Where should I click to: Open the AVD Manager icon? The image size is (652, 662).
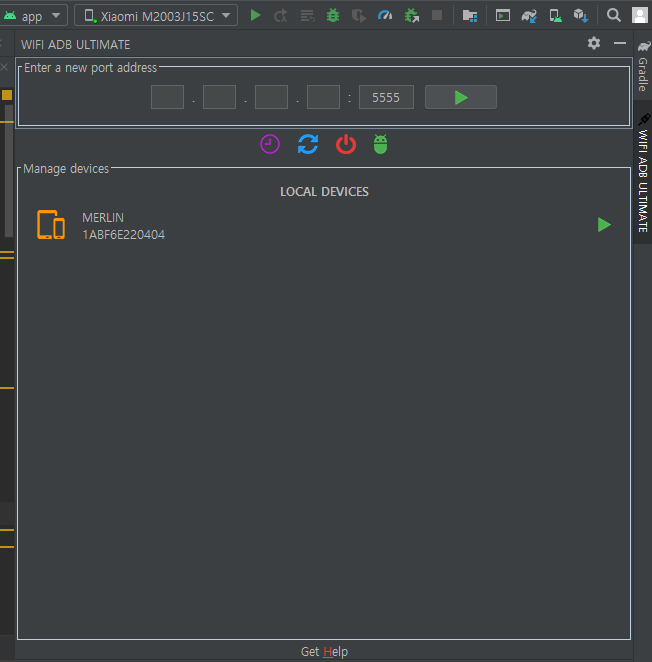555,16
